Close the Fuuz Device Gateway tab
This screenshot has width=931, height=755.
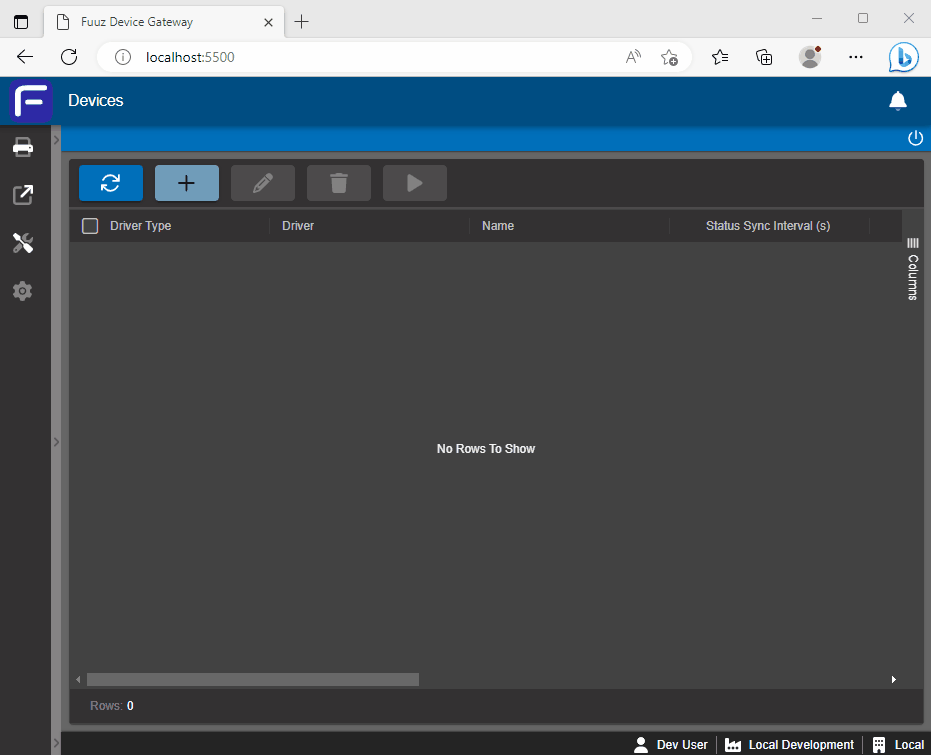pyautogui.click(x=268, y=23)
